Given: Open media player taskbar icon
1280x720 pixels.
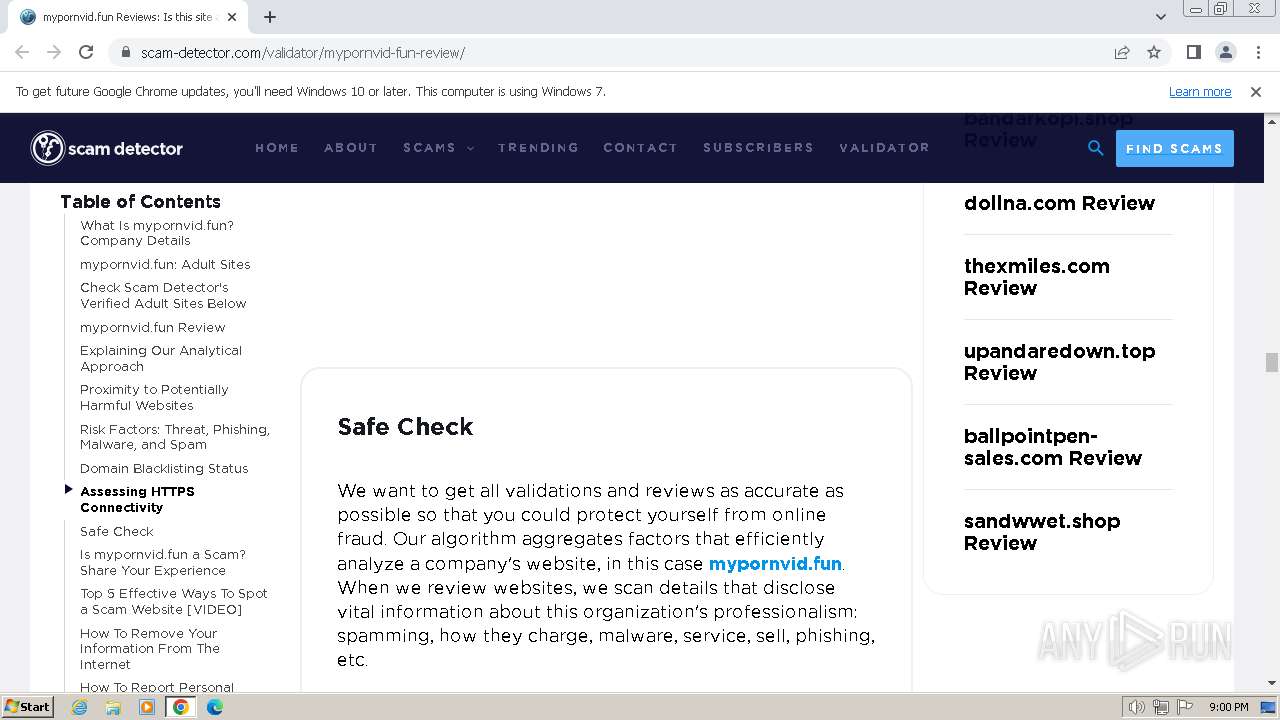Looking at the screenshot, I should click(147, 707).
